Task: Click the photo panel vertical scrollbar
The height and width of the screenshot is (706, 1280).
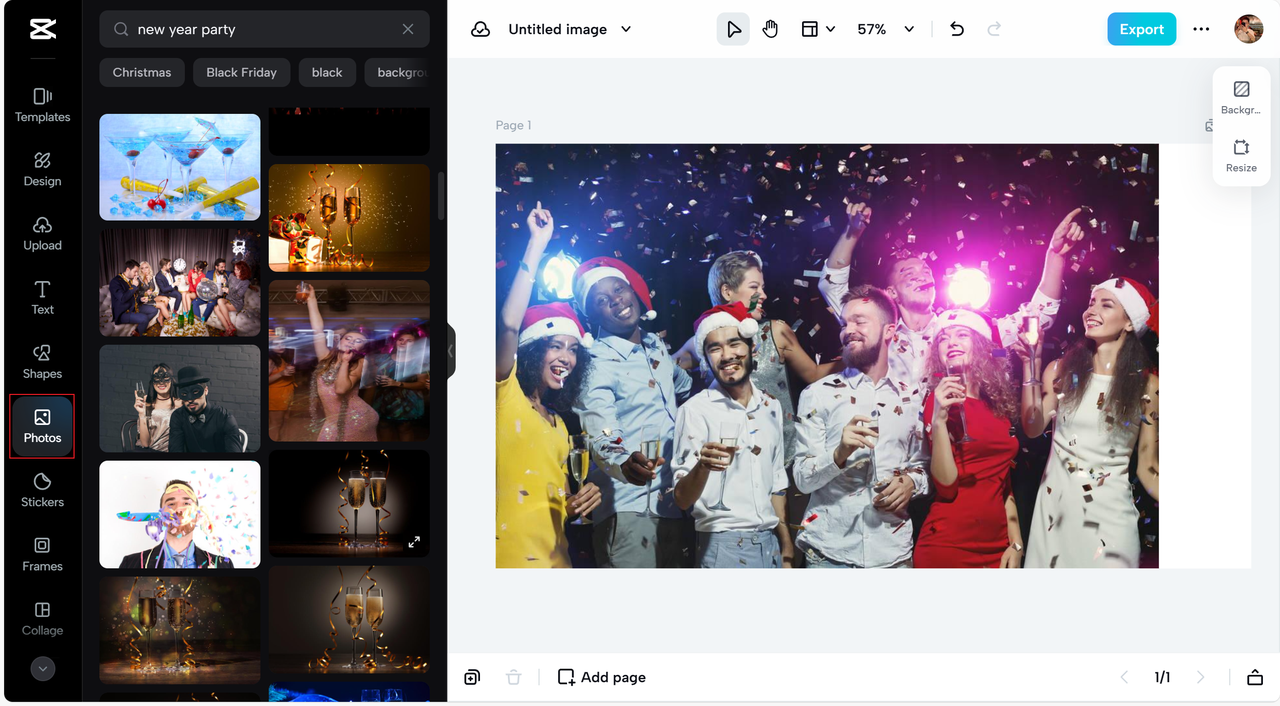Action: (441, 196)
